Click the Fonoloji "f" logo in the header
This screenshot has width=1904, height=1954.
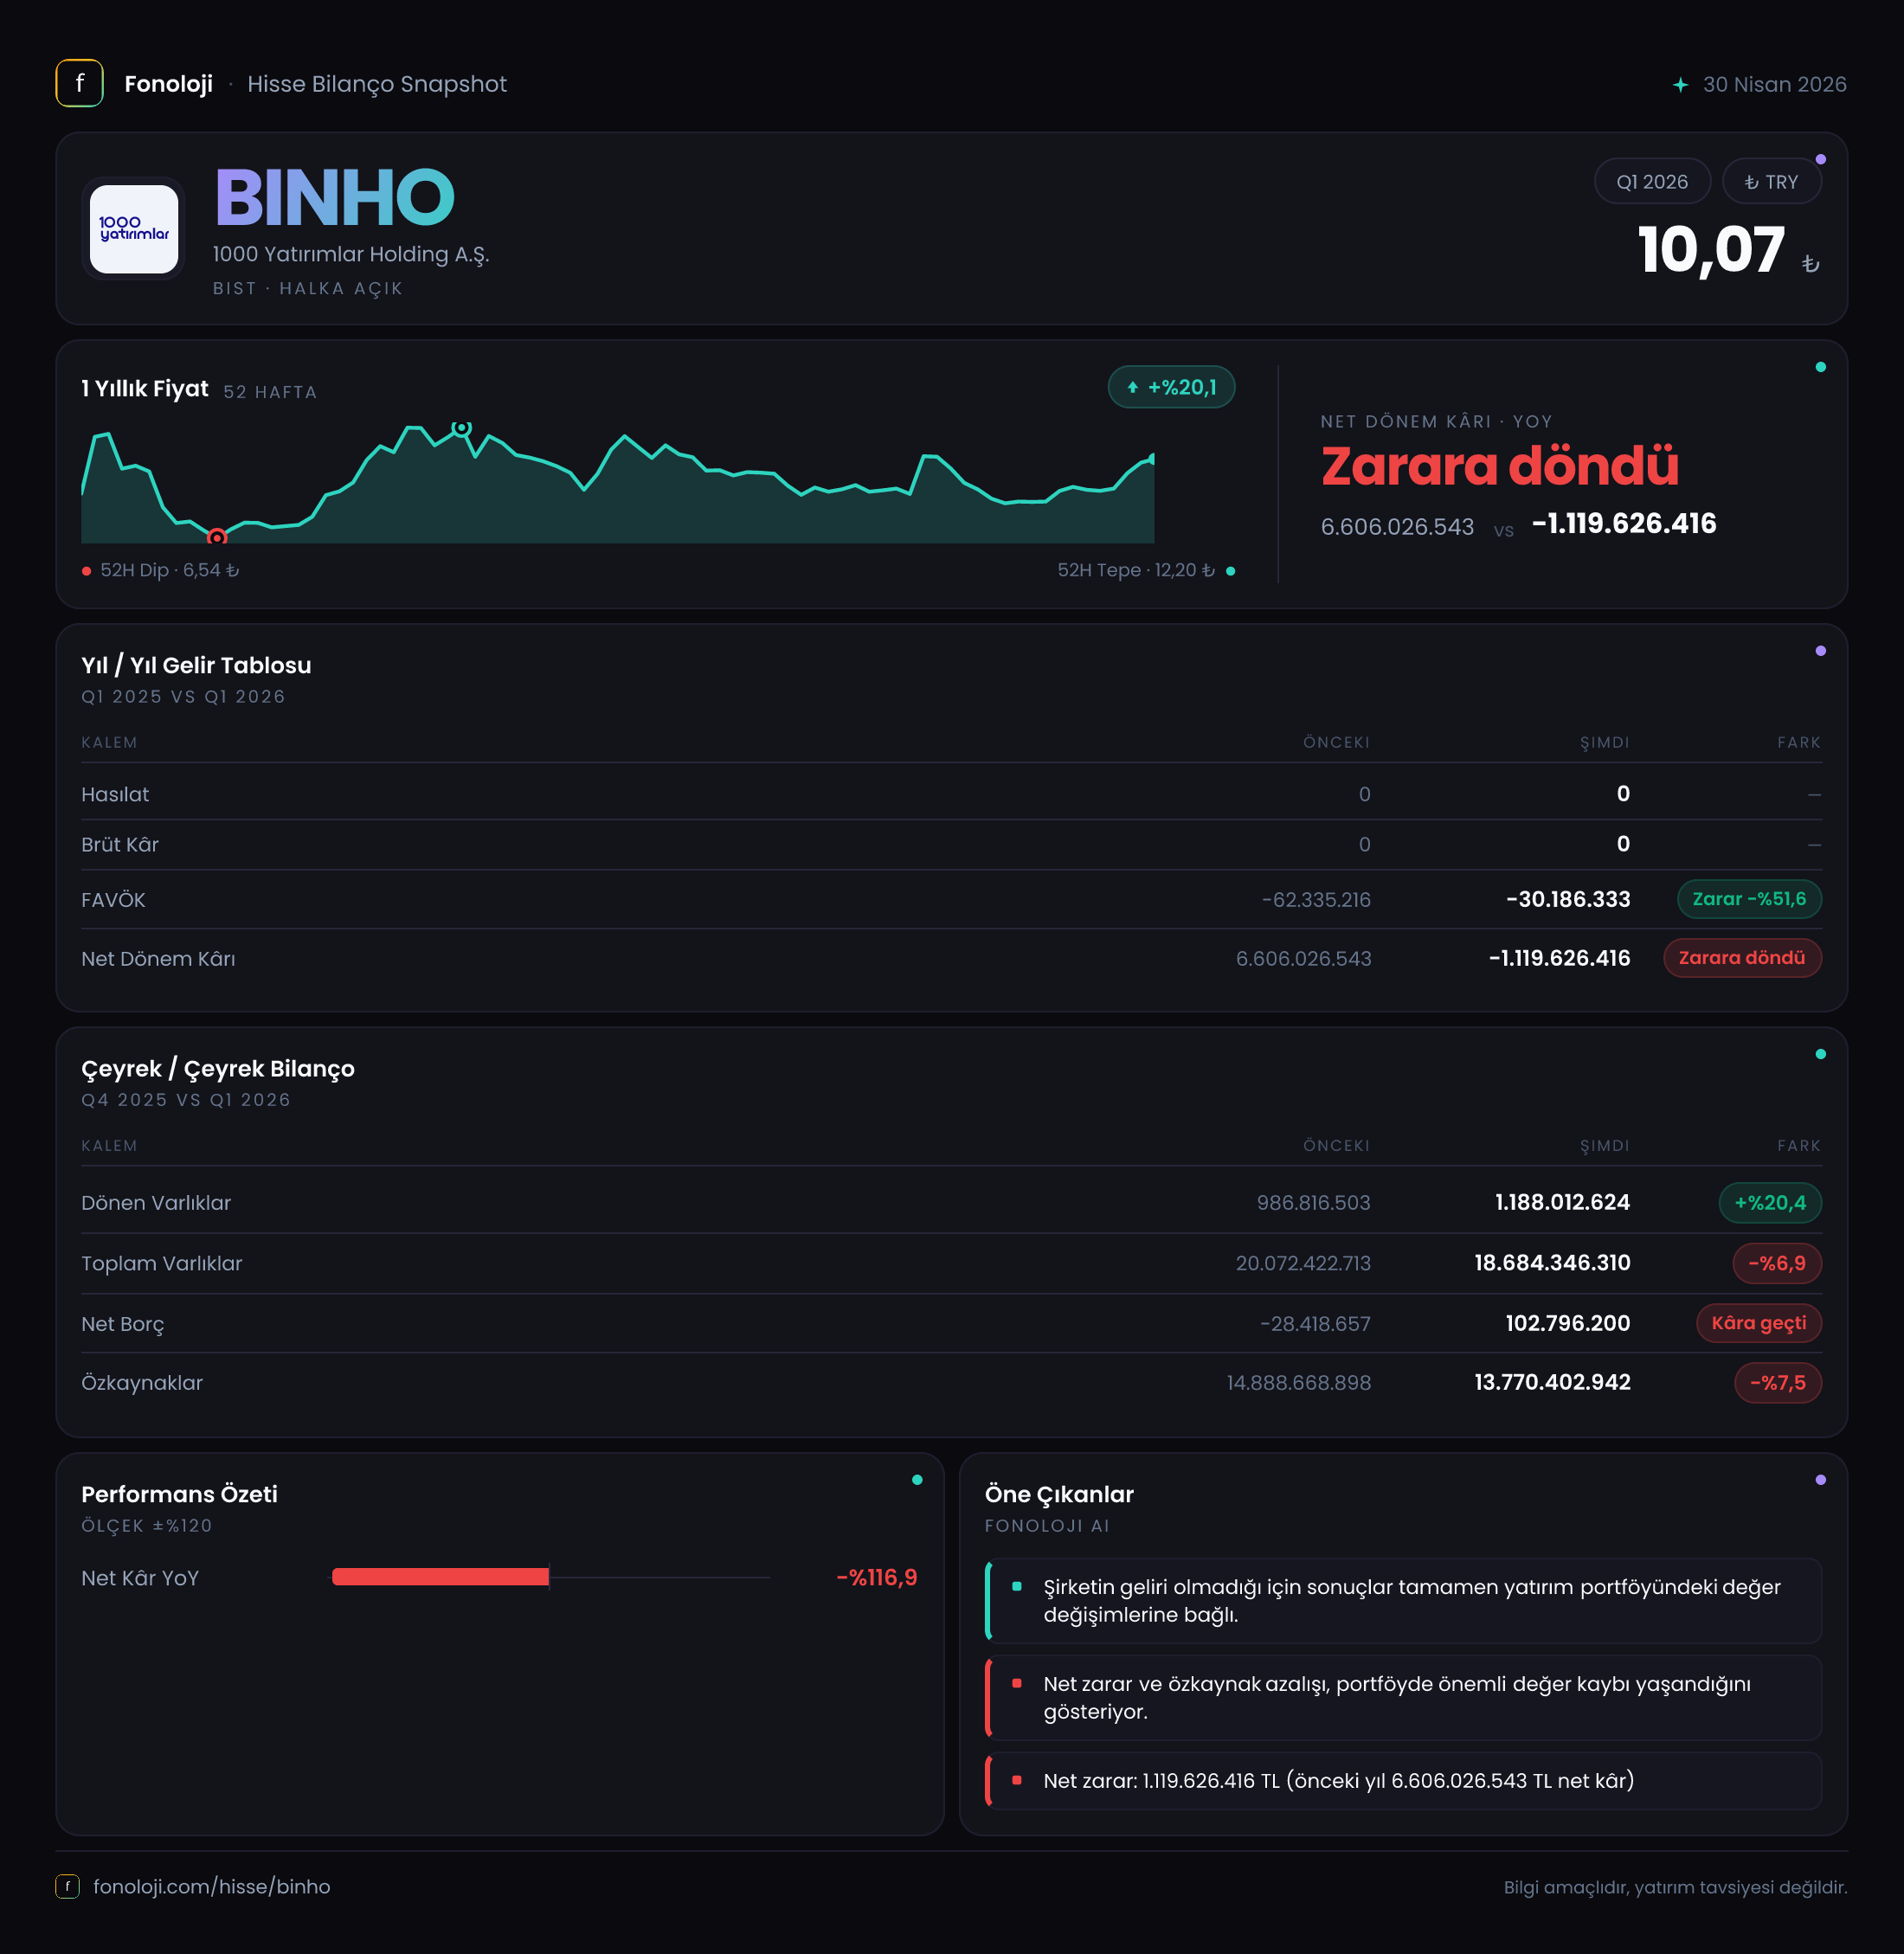(x=79, y=84)
